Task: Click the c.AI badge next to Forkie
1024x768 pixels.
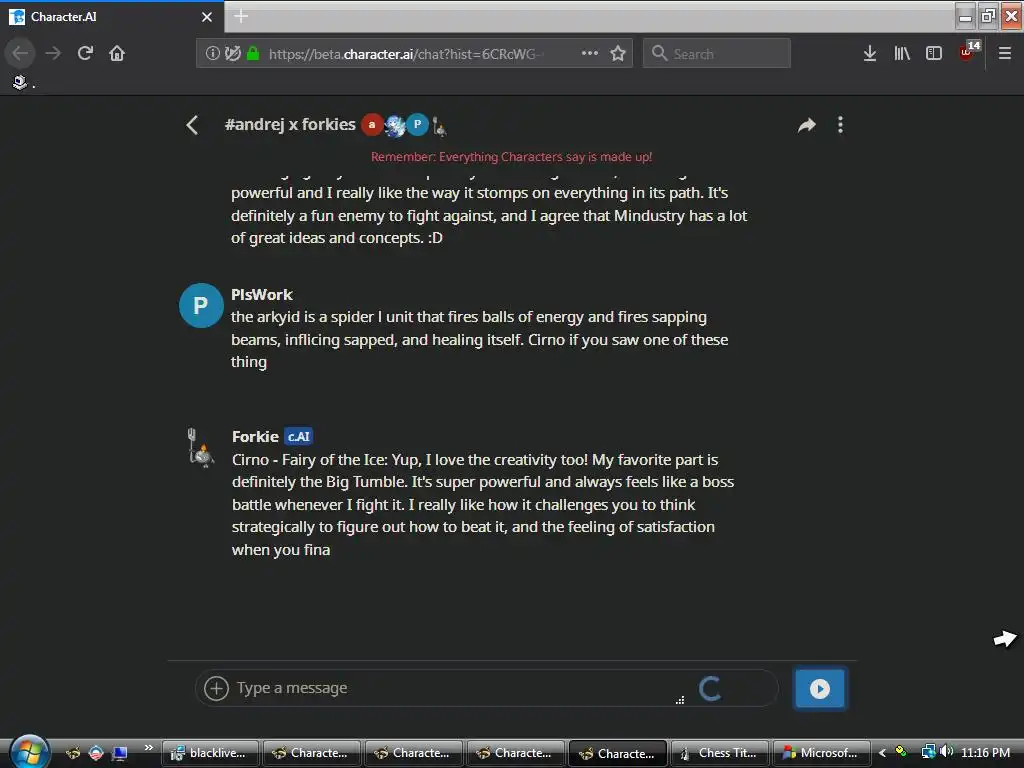Action: (x=298, y=436)
